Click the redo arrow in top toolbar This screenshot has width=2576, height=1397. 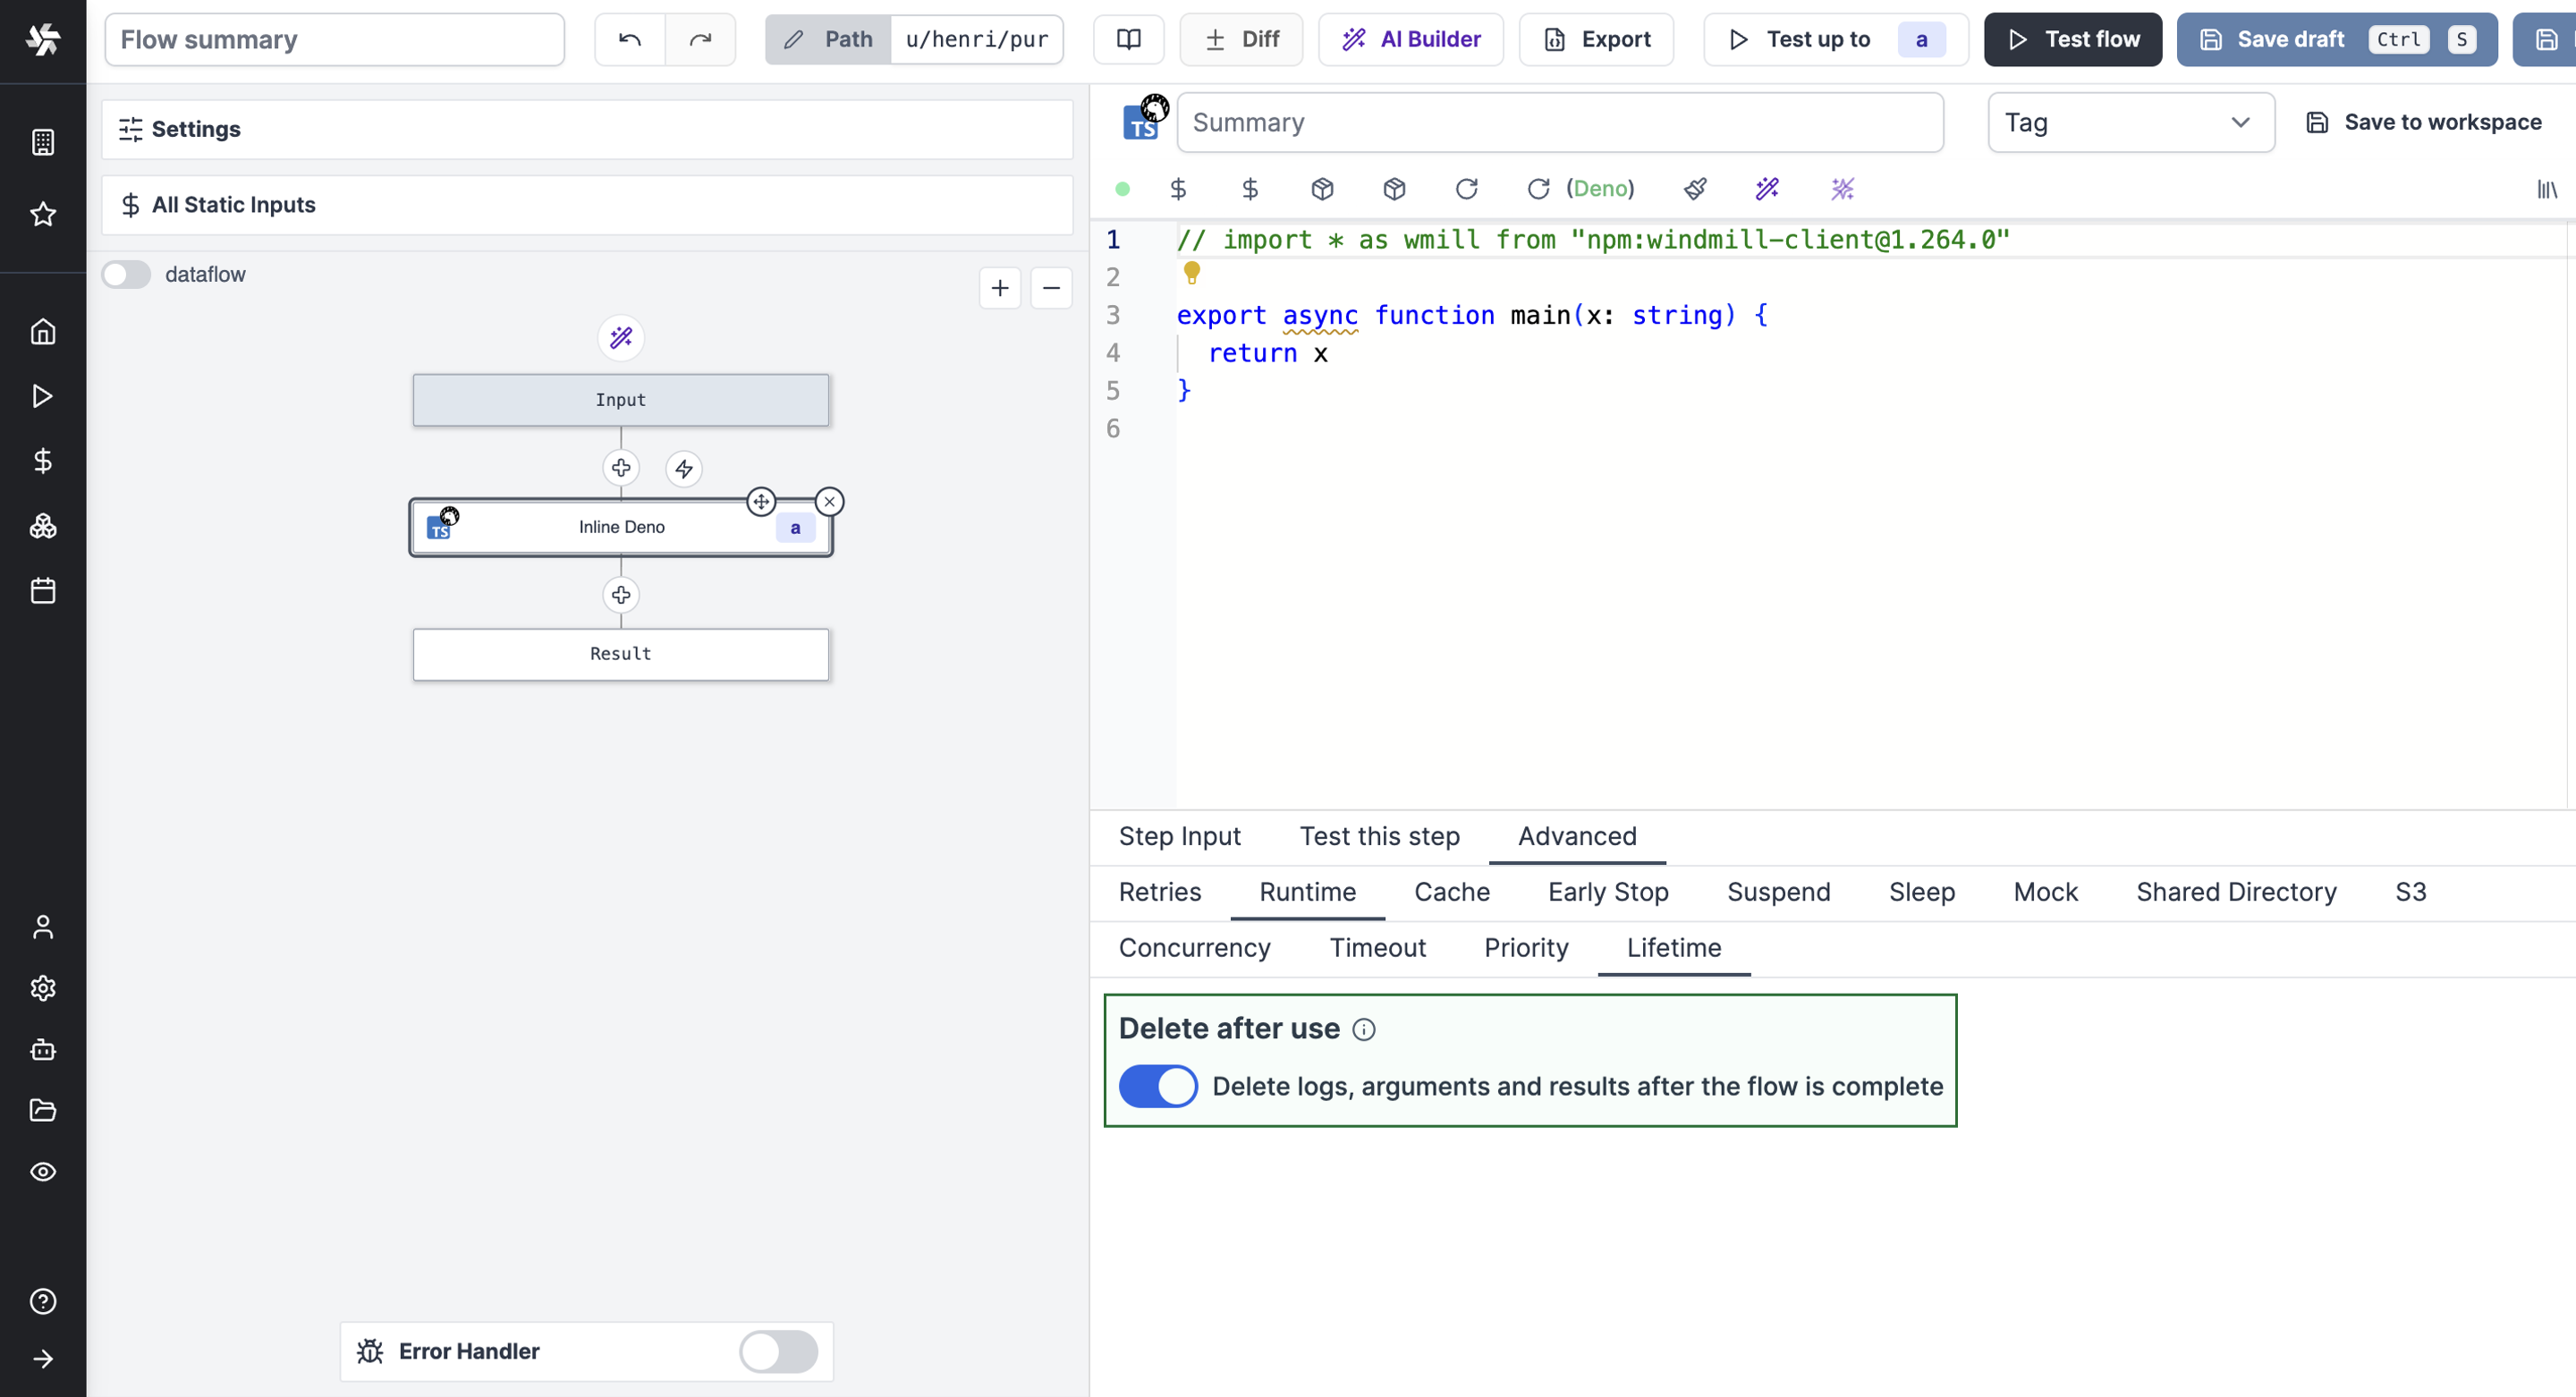(700, 39)
